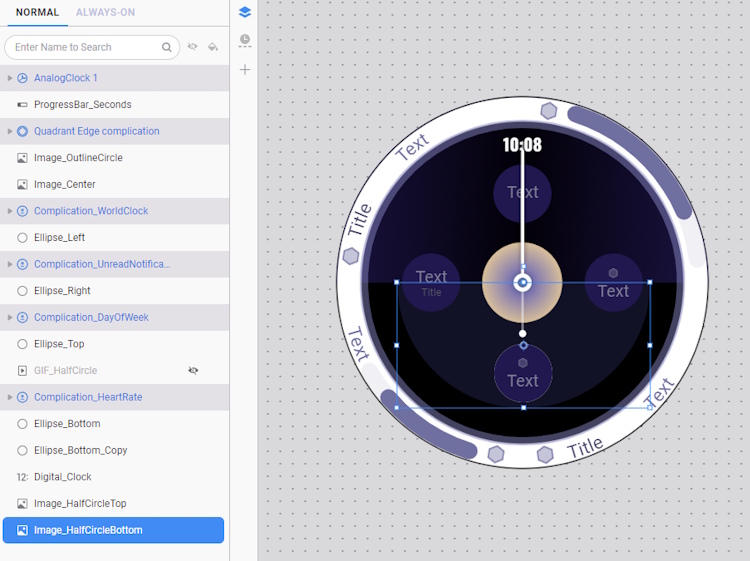The width and height of the screenshot is (750, 561).
Task: Expand the Complication_HeartRate group
Action: tap(10, 397)
